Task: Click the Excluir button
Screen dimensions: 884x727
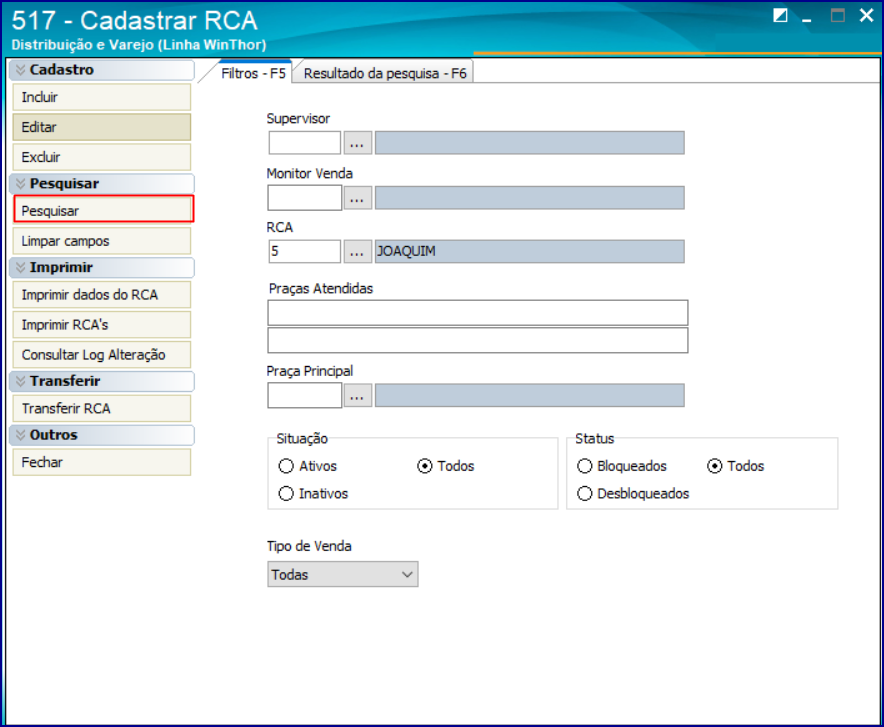Action: click(102, 157)
